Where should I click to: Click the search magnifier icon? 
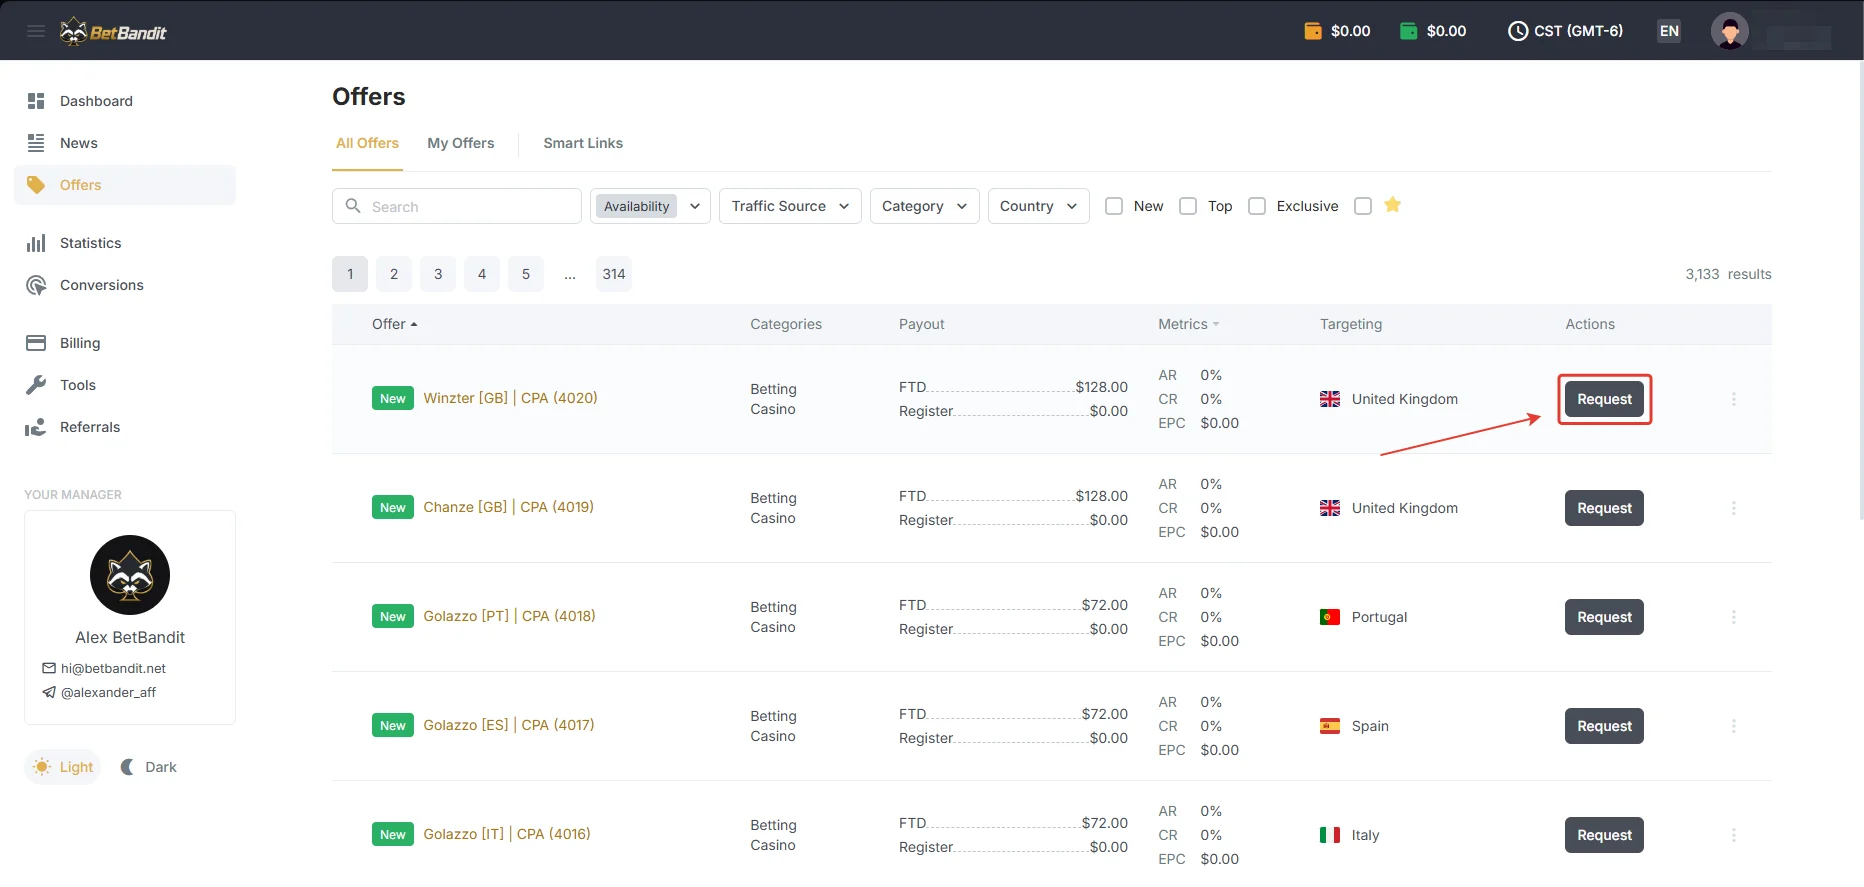[x=353, y=206]
